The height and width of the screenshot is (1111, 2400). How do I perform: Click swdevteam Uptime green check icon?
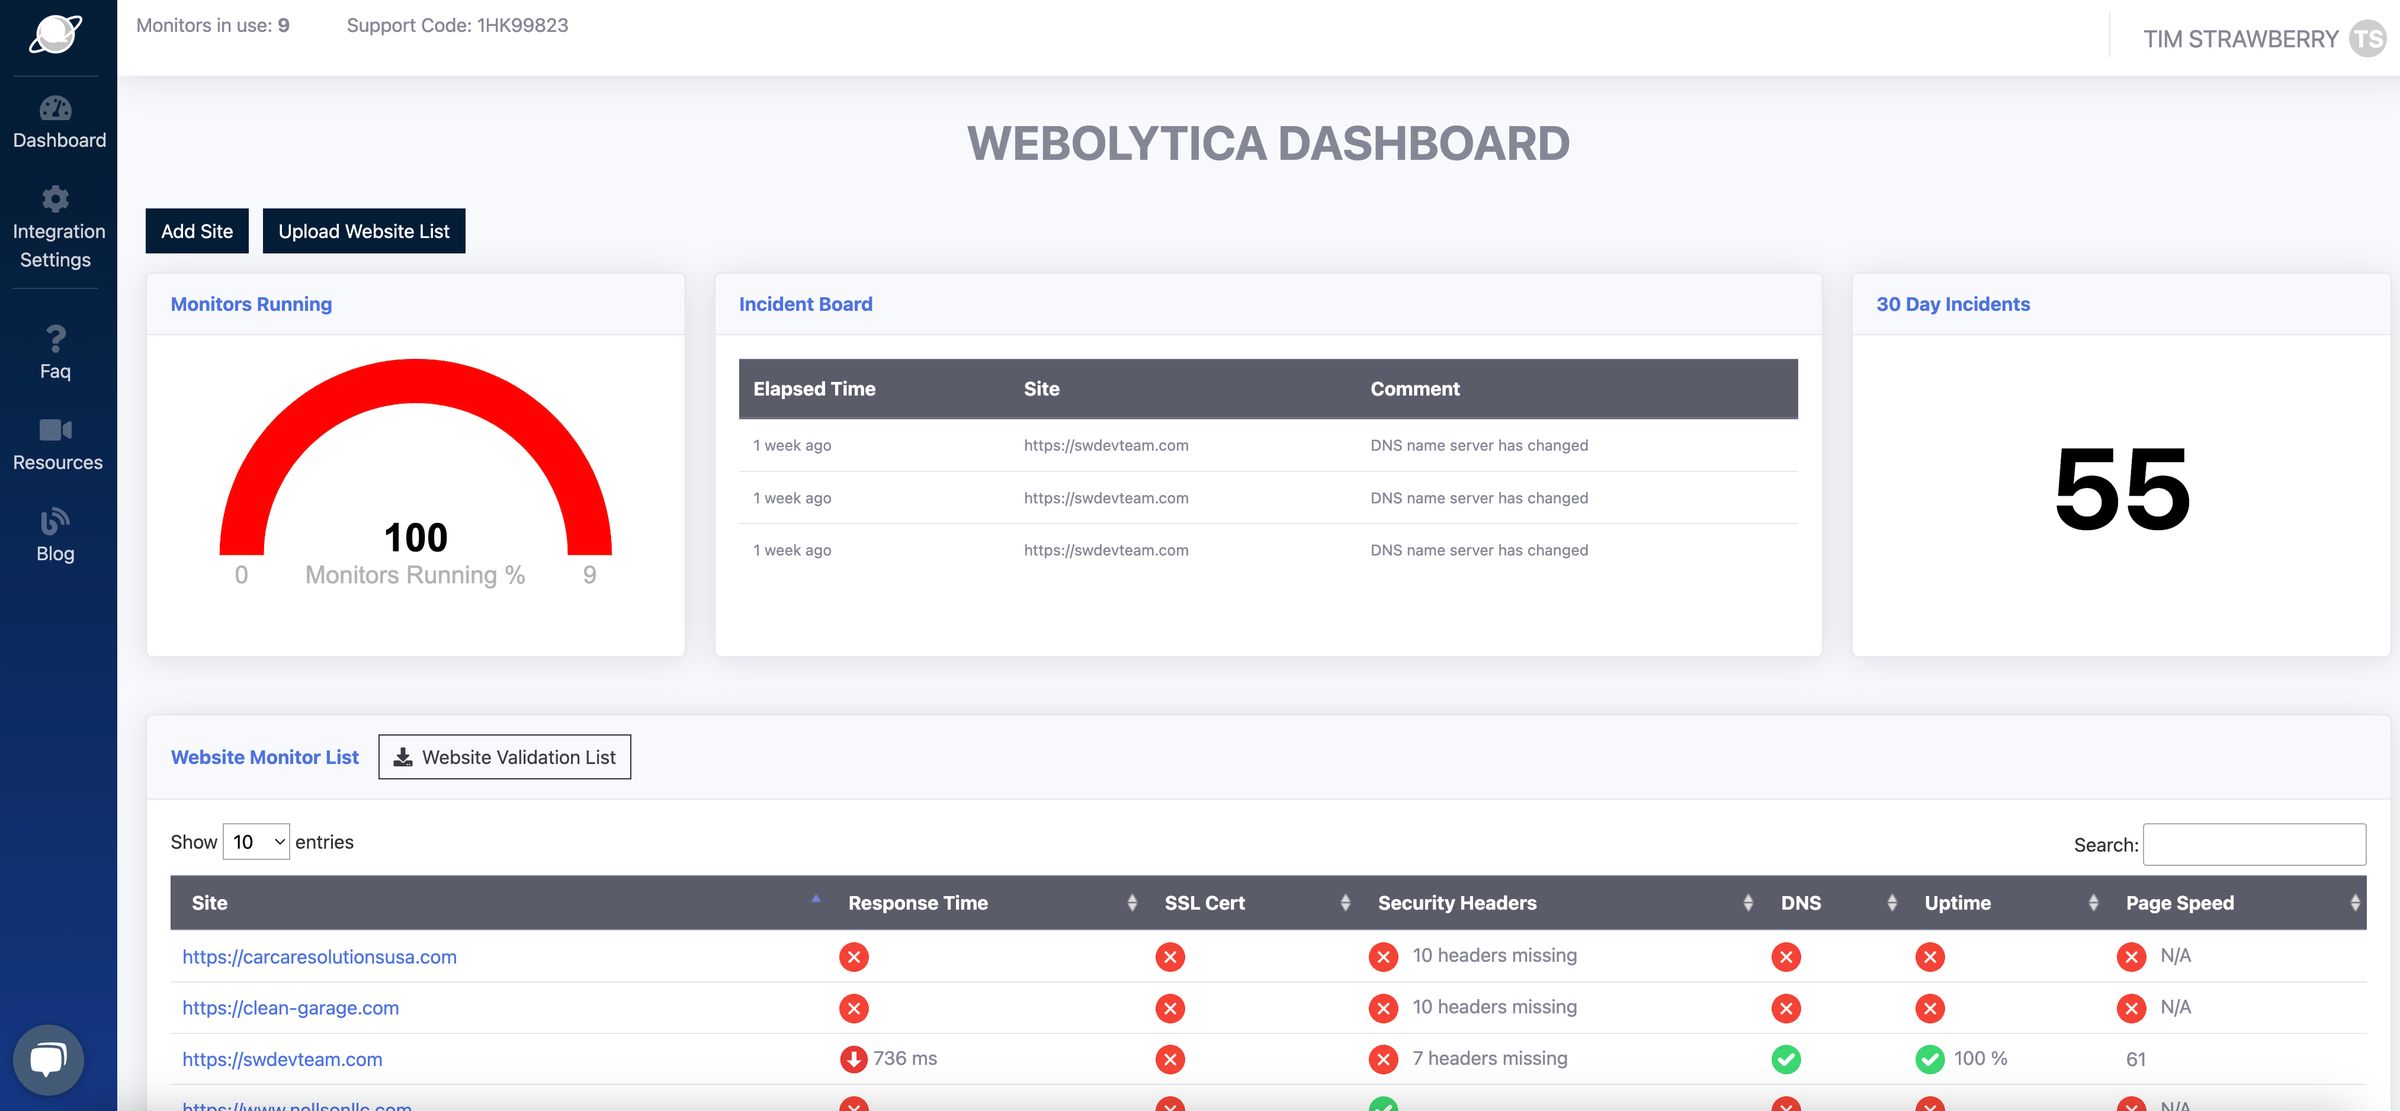[x=1930, y=1059]
